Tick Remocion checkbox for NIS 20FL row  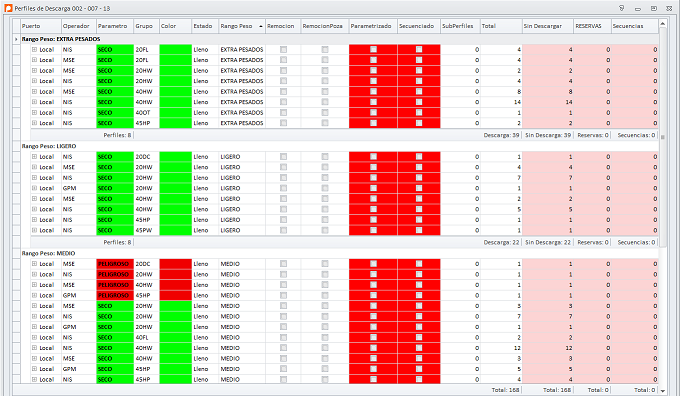pos(284,49)
